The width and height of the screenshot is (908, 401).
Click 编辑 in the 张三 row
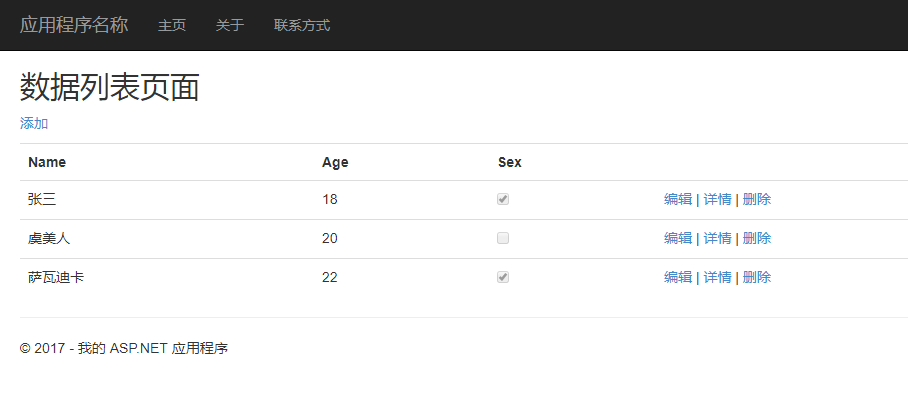coord(678,199)
